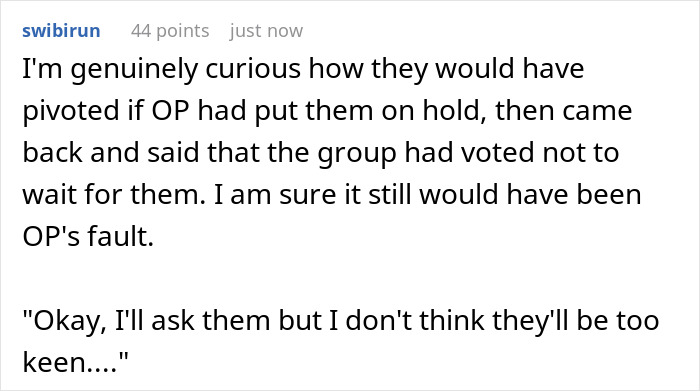Click the 44 points score
Viewport: 700px width, 391px height.
point(170,31)
